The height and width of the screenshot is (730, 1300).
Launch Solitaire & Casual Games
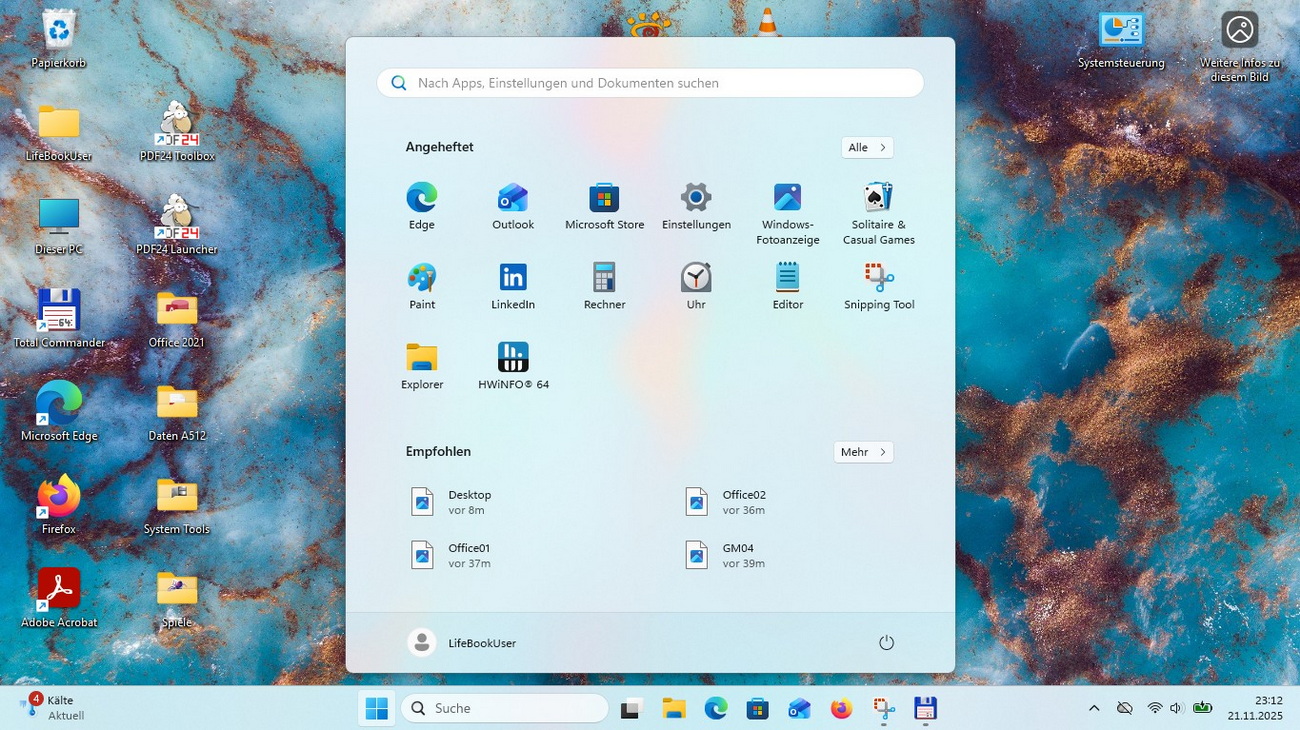879,200
